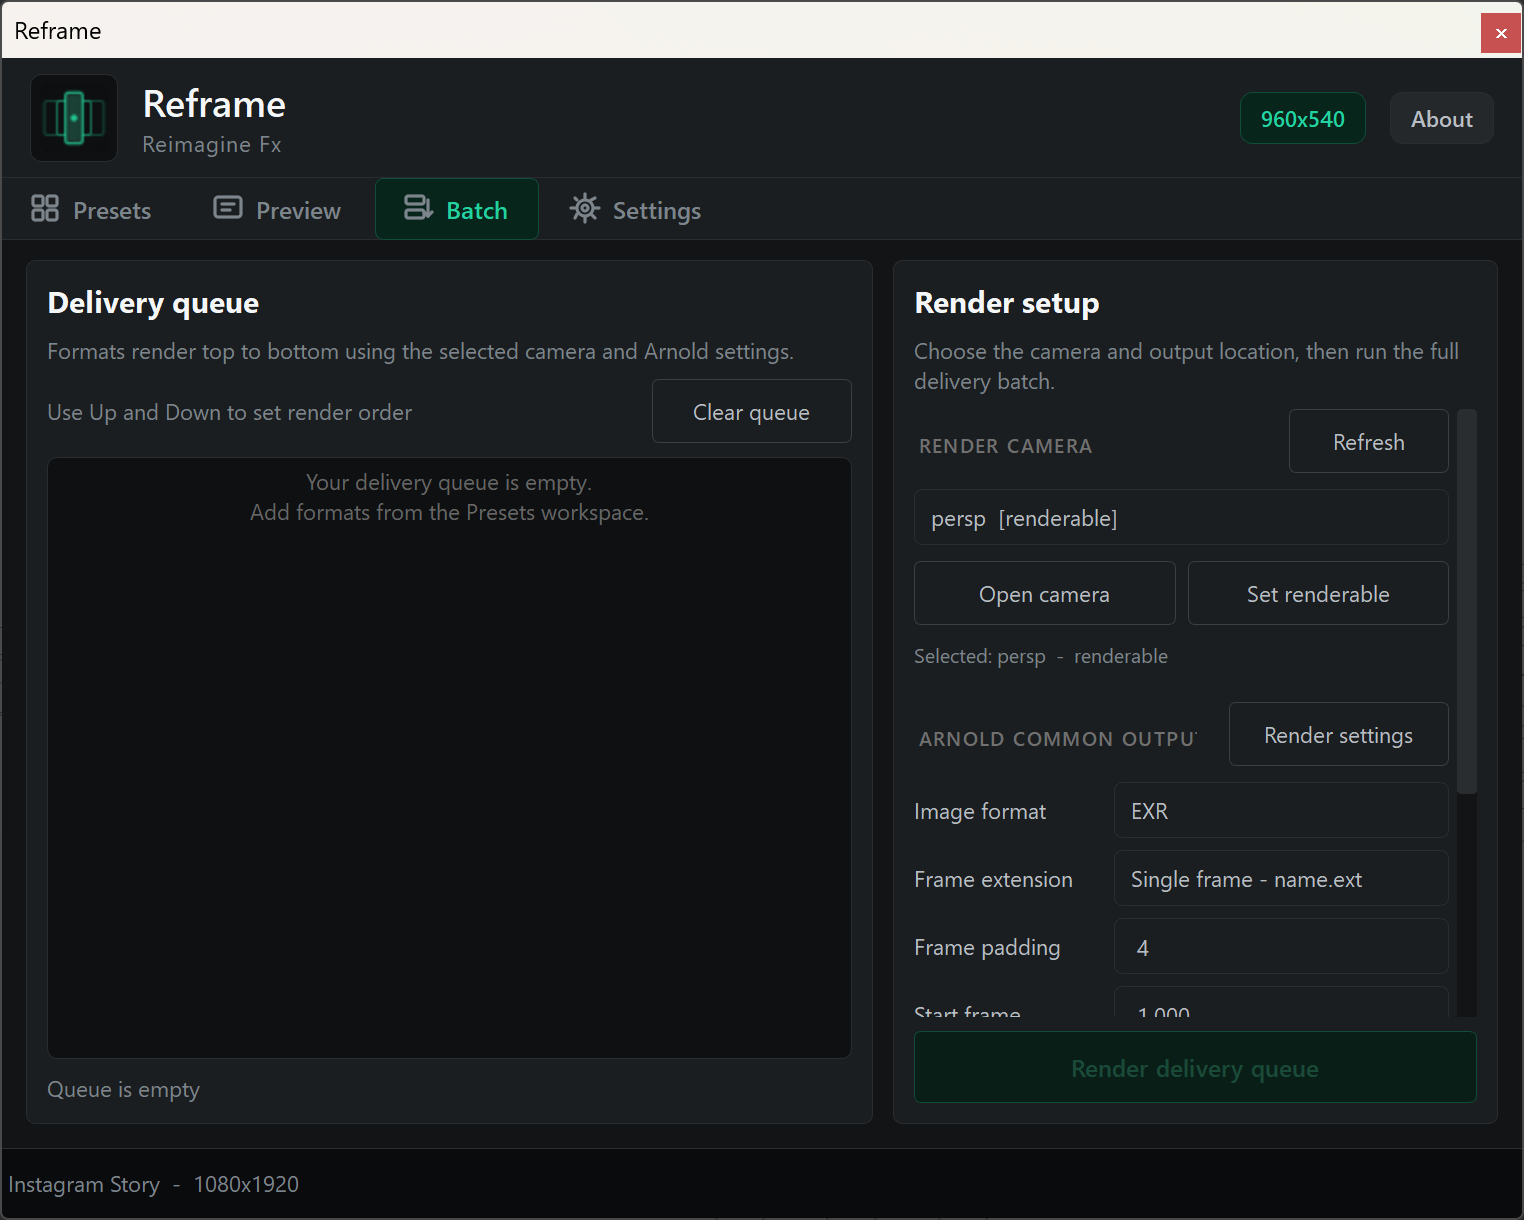The height and width of the screenshot is (1220, 1524).
Task: Select the Batch tab
Action: [457, 209]
